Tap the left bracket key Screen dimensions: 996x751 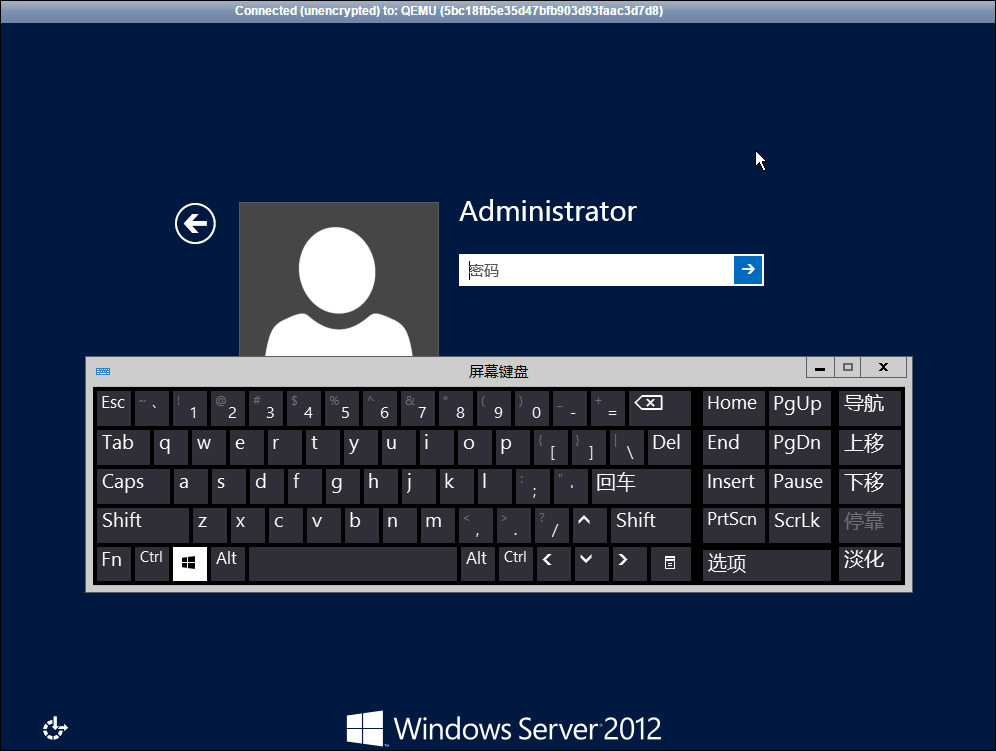(551, 447)
